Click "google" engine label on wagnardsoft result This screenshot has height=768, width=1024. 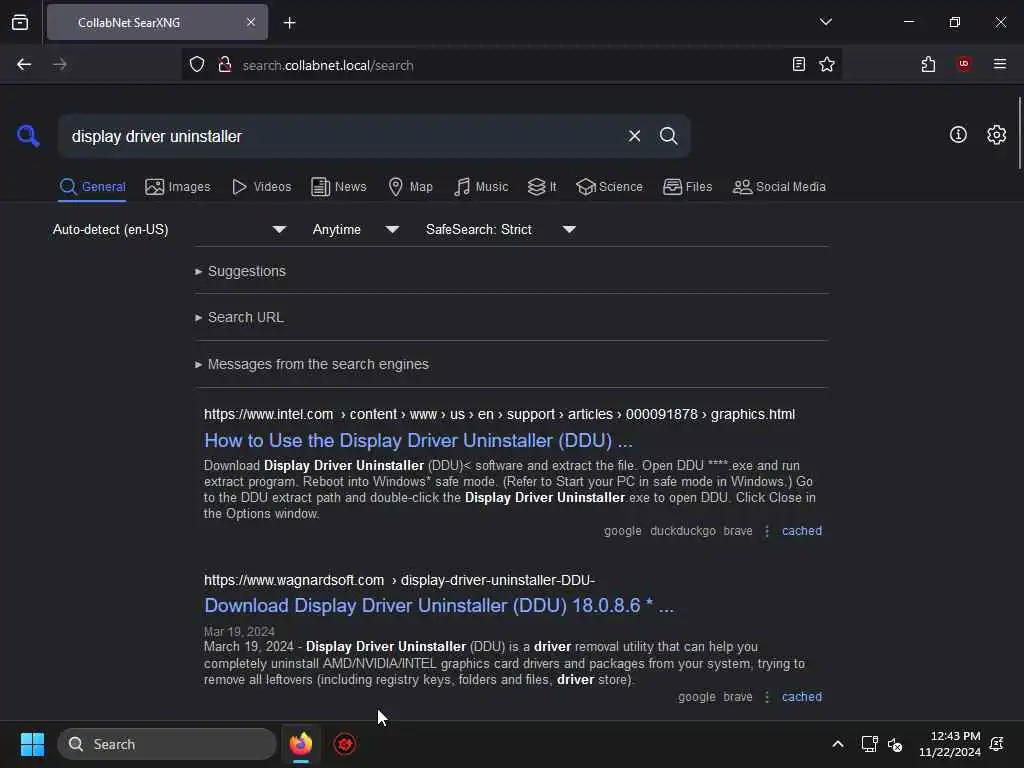tap(697, 697)
